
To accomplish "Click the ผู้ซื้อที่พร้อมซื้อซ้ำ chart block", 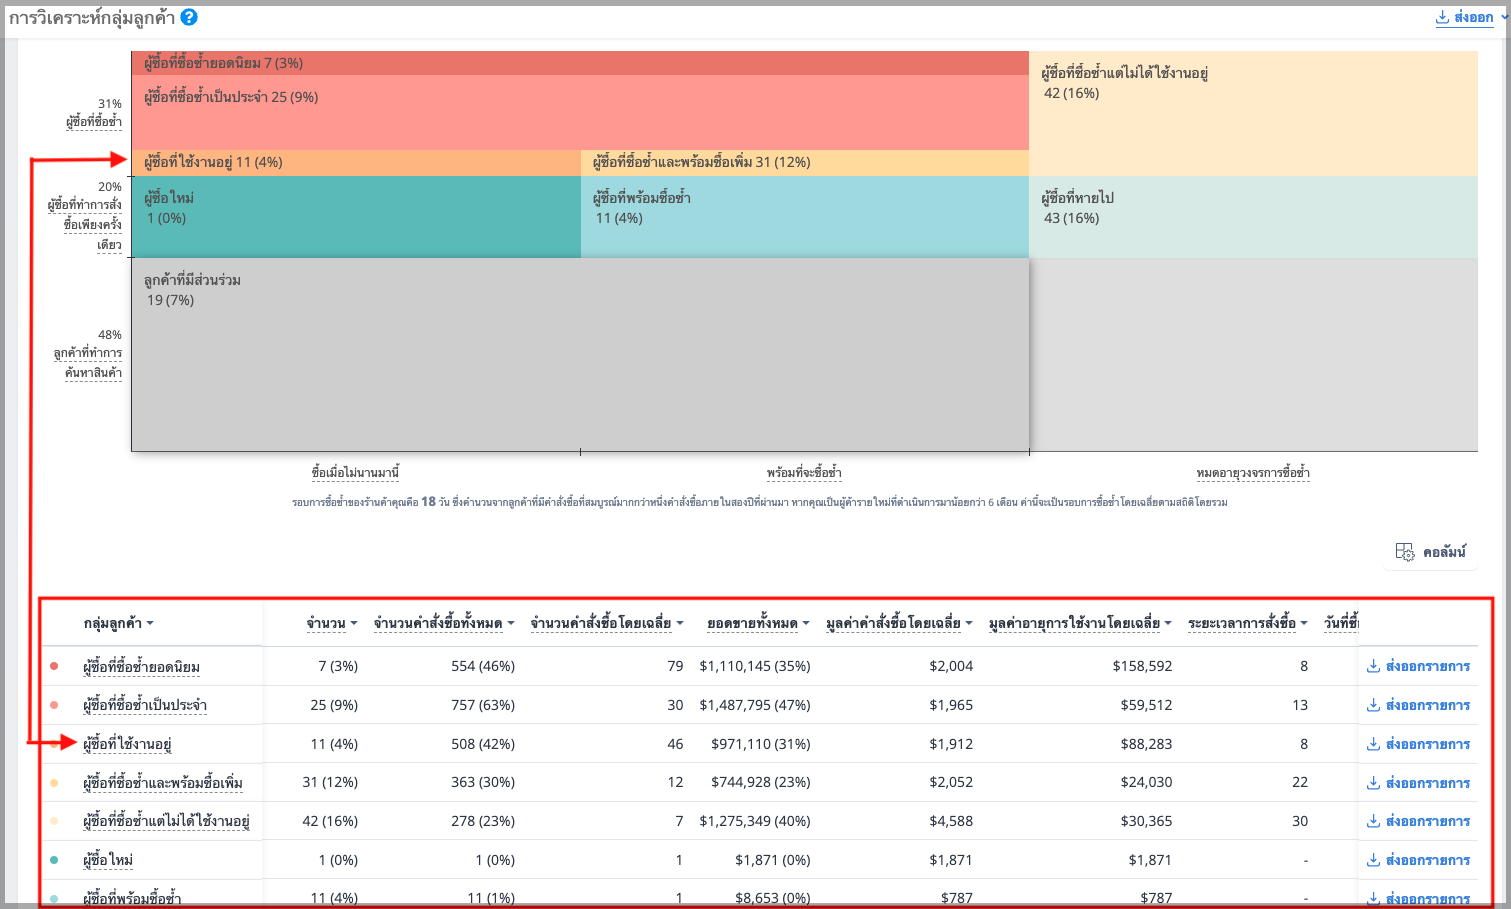I will point(805,217).
